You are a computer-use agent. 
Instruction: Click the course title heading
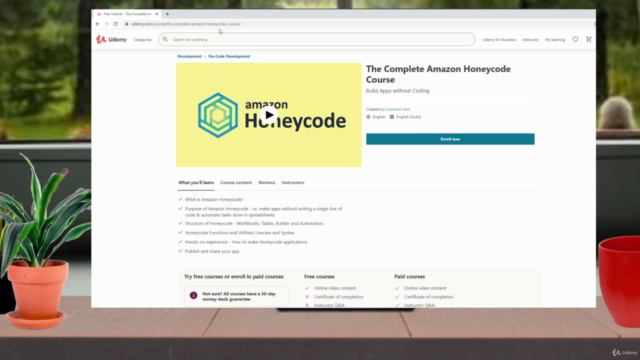tap(438, 74)
